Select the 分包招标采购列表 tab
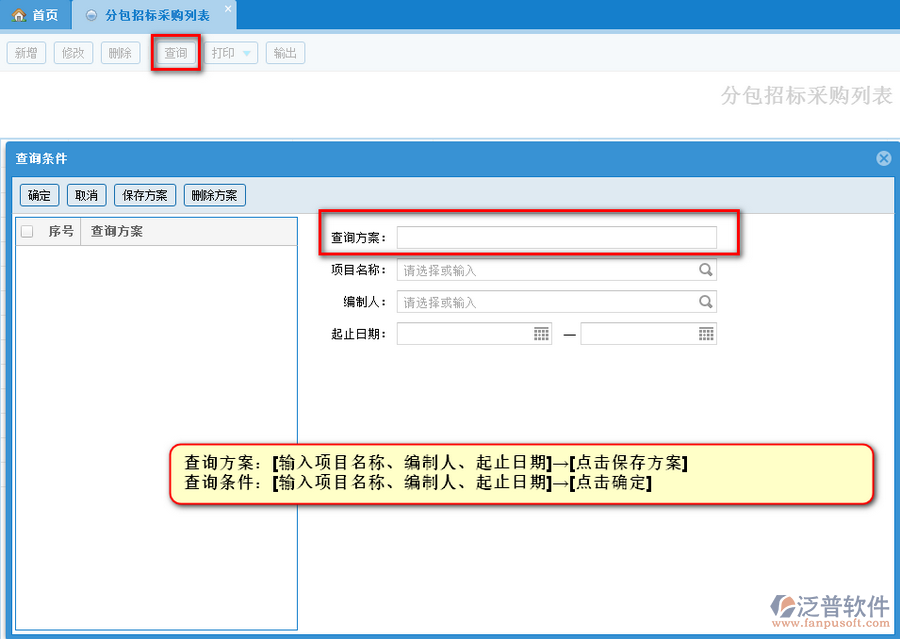 coord(156,15)
